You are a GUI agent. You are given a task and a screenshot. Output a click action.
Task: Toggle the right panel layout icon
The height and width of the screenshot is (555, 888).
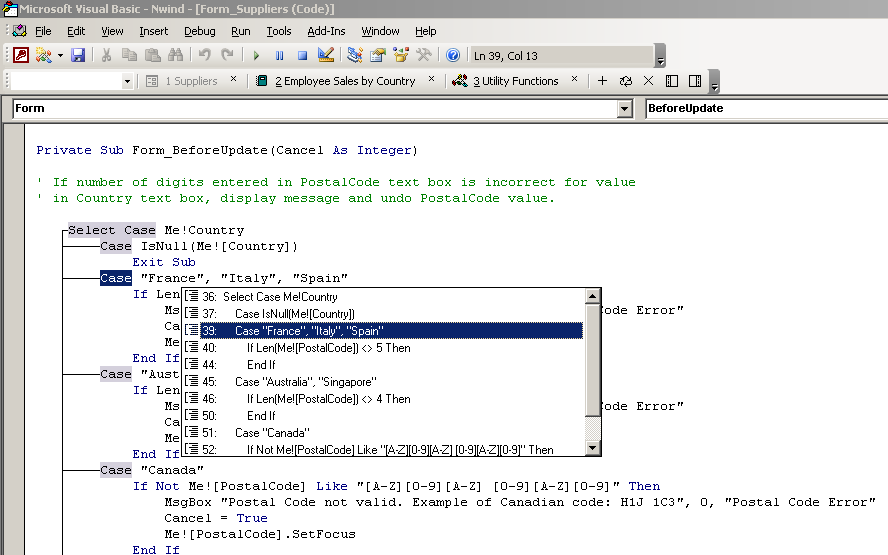695,81
